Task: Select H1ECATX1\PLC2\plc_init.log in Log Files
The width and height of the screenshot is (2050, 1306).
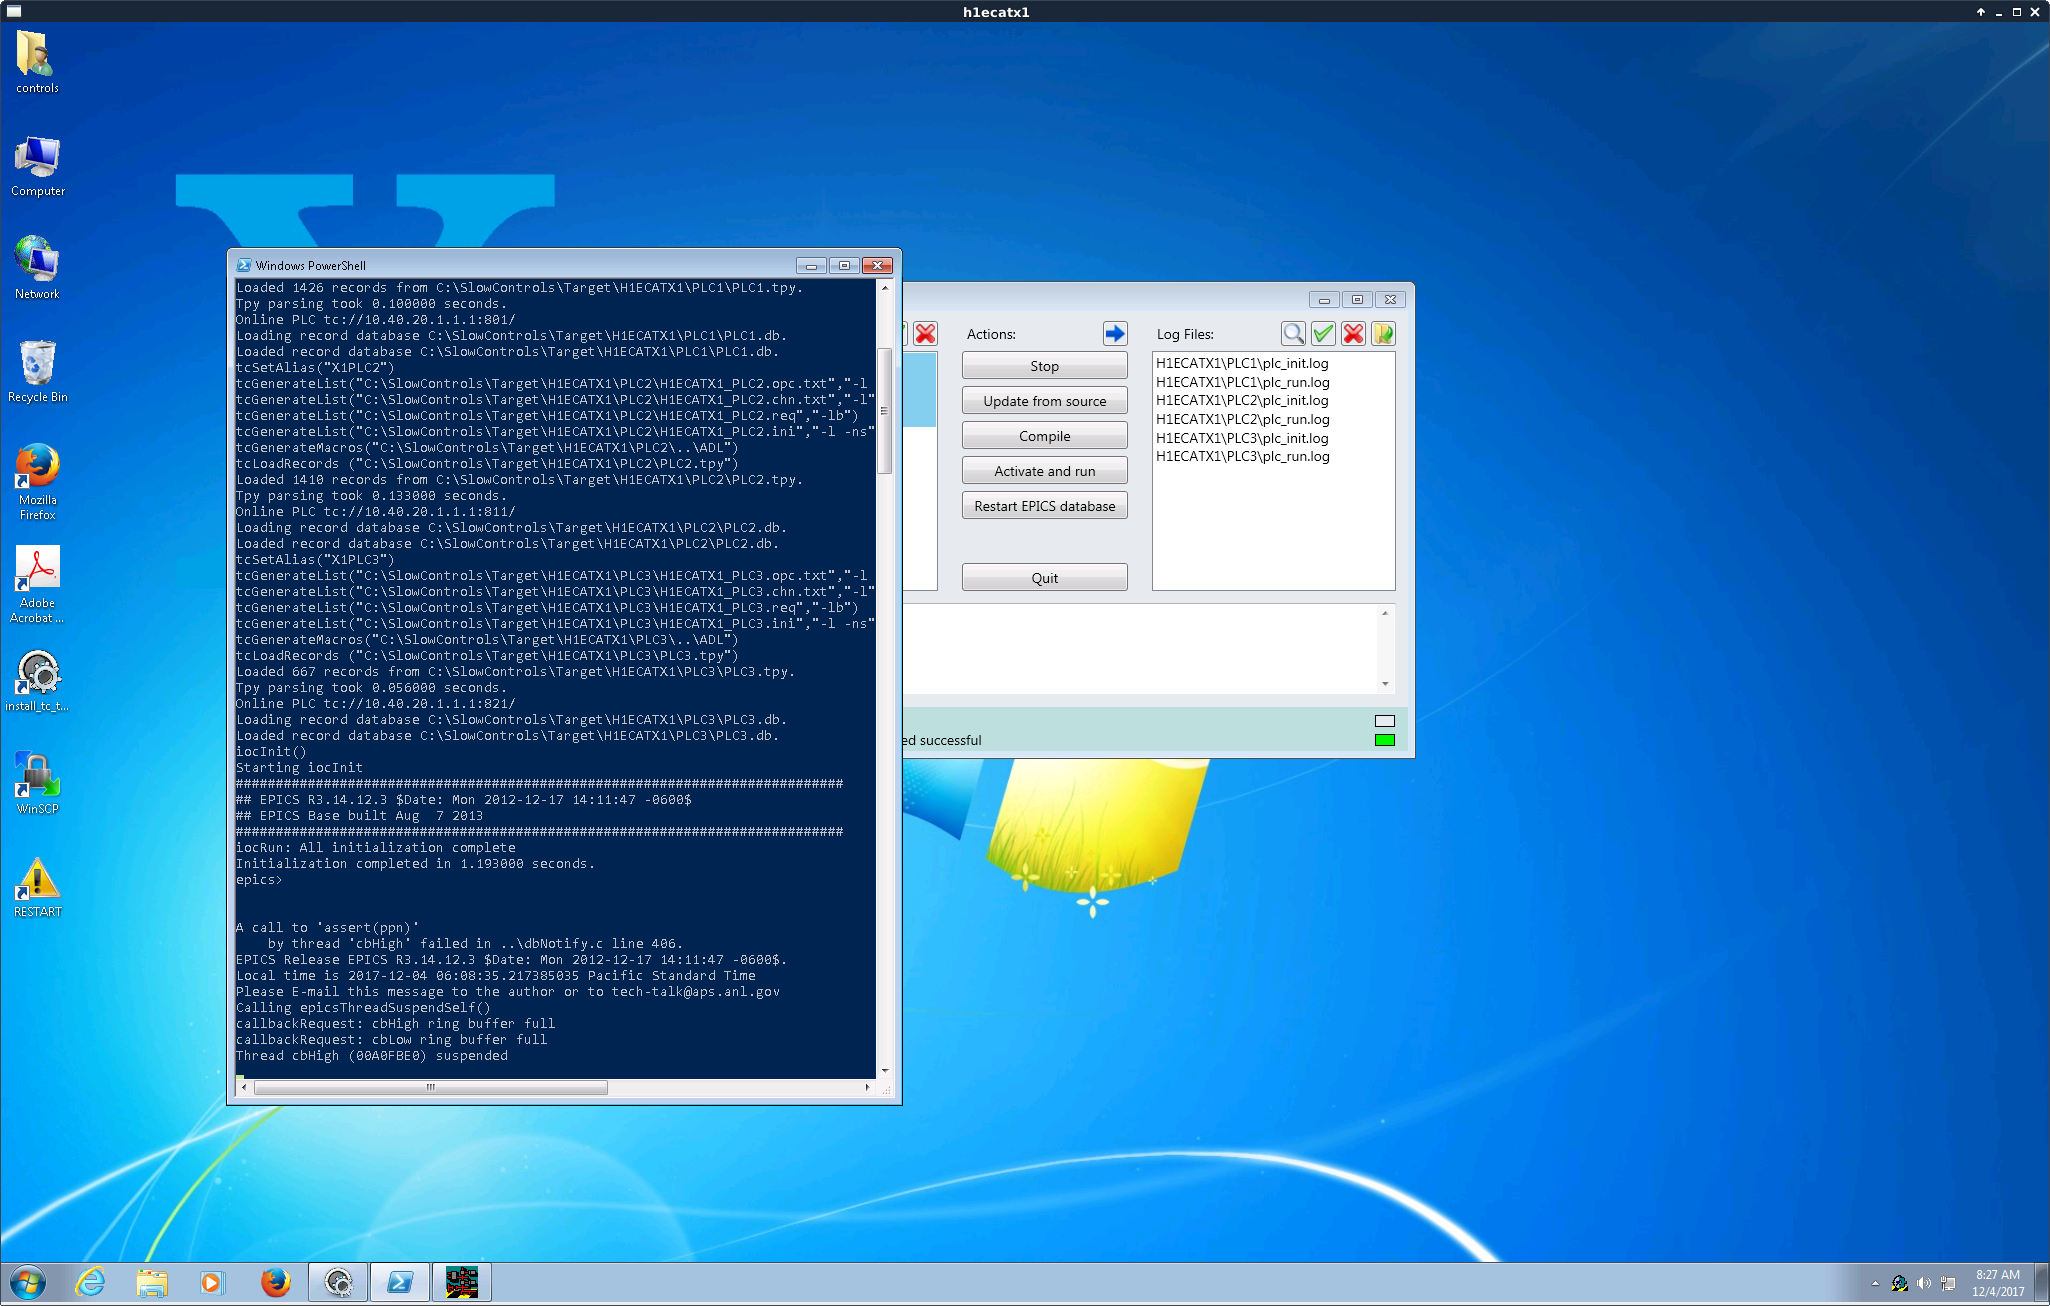Action: [x=1242, y=400]
